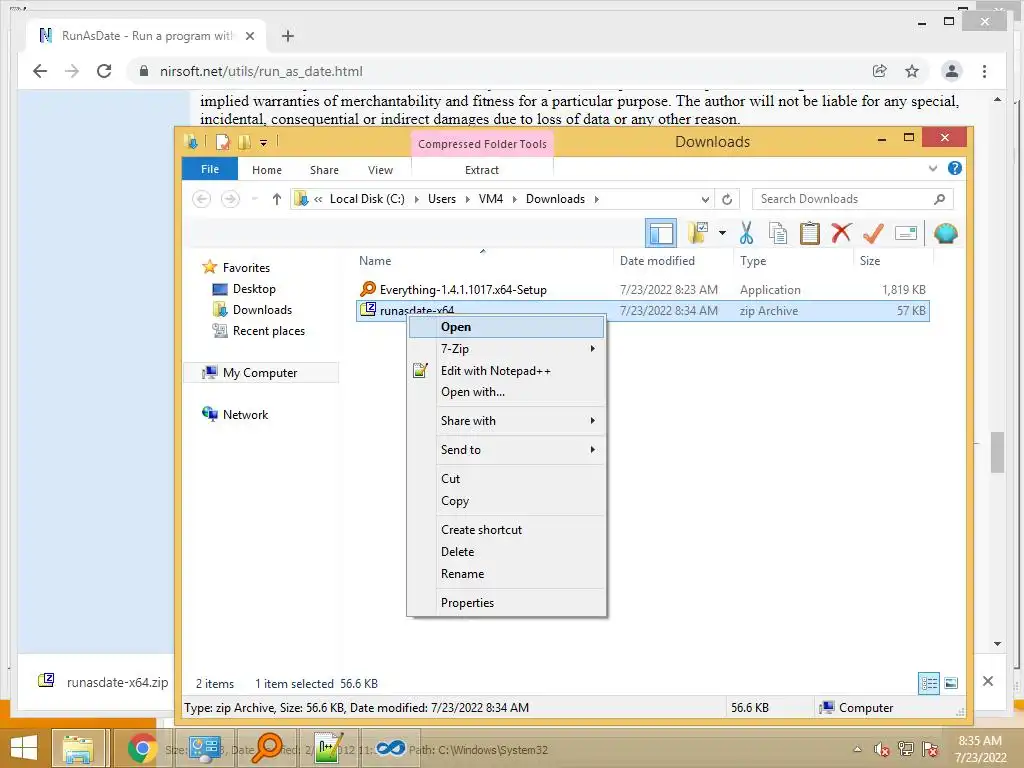Image resolution: width=1024 pixels, height=768 pixels.
Task: Toggle the preview pane layout icon in toolbar
Action: pos(661,233)
